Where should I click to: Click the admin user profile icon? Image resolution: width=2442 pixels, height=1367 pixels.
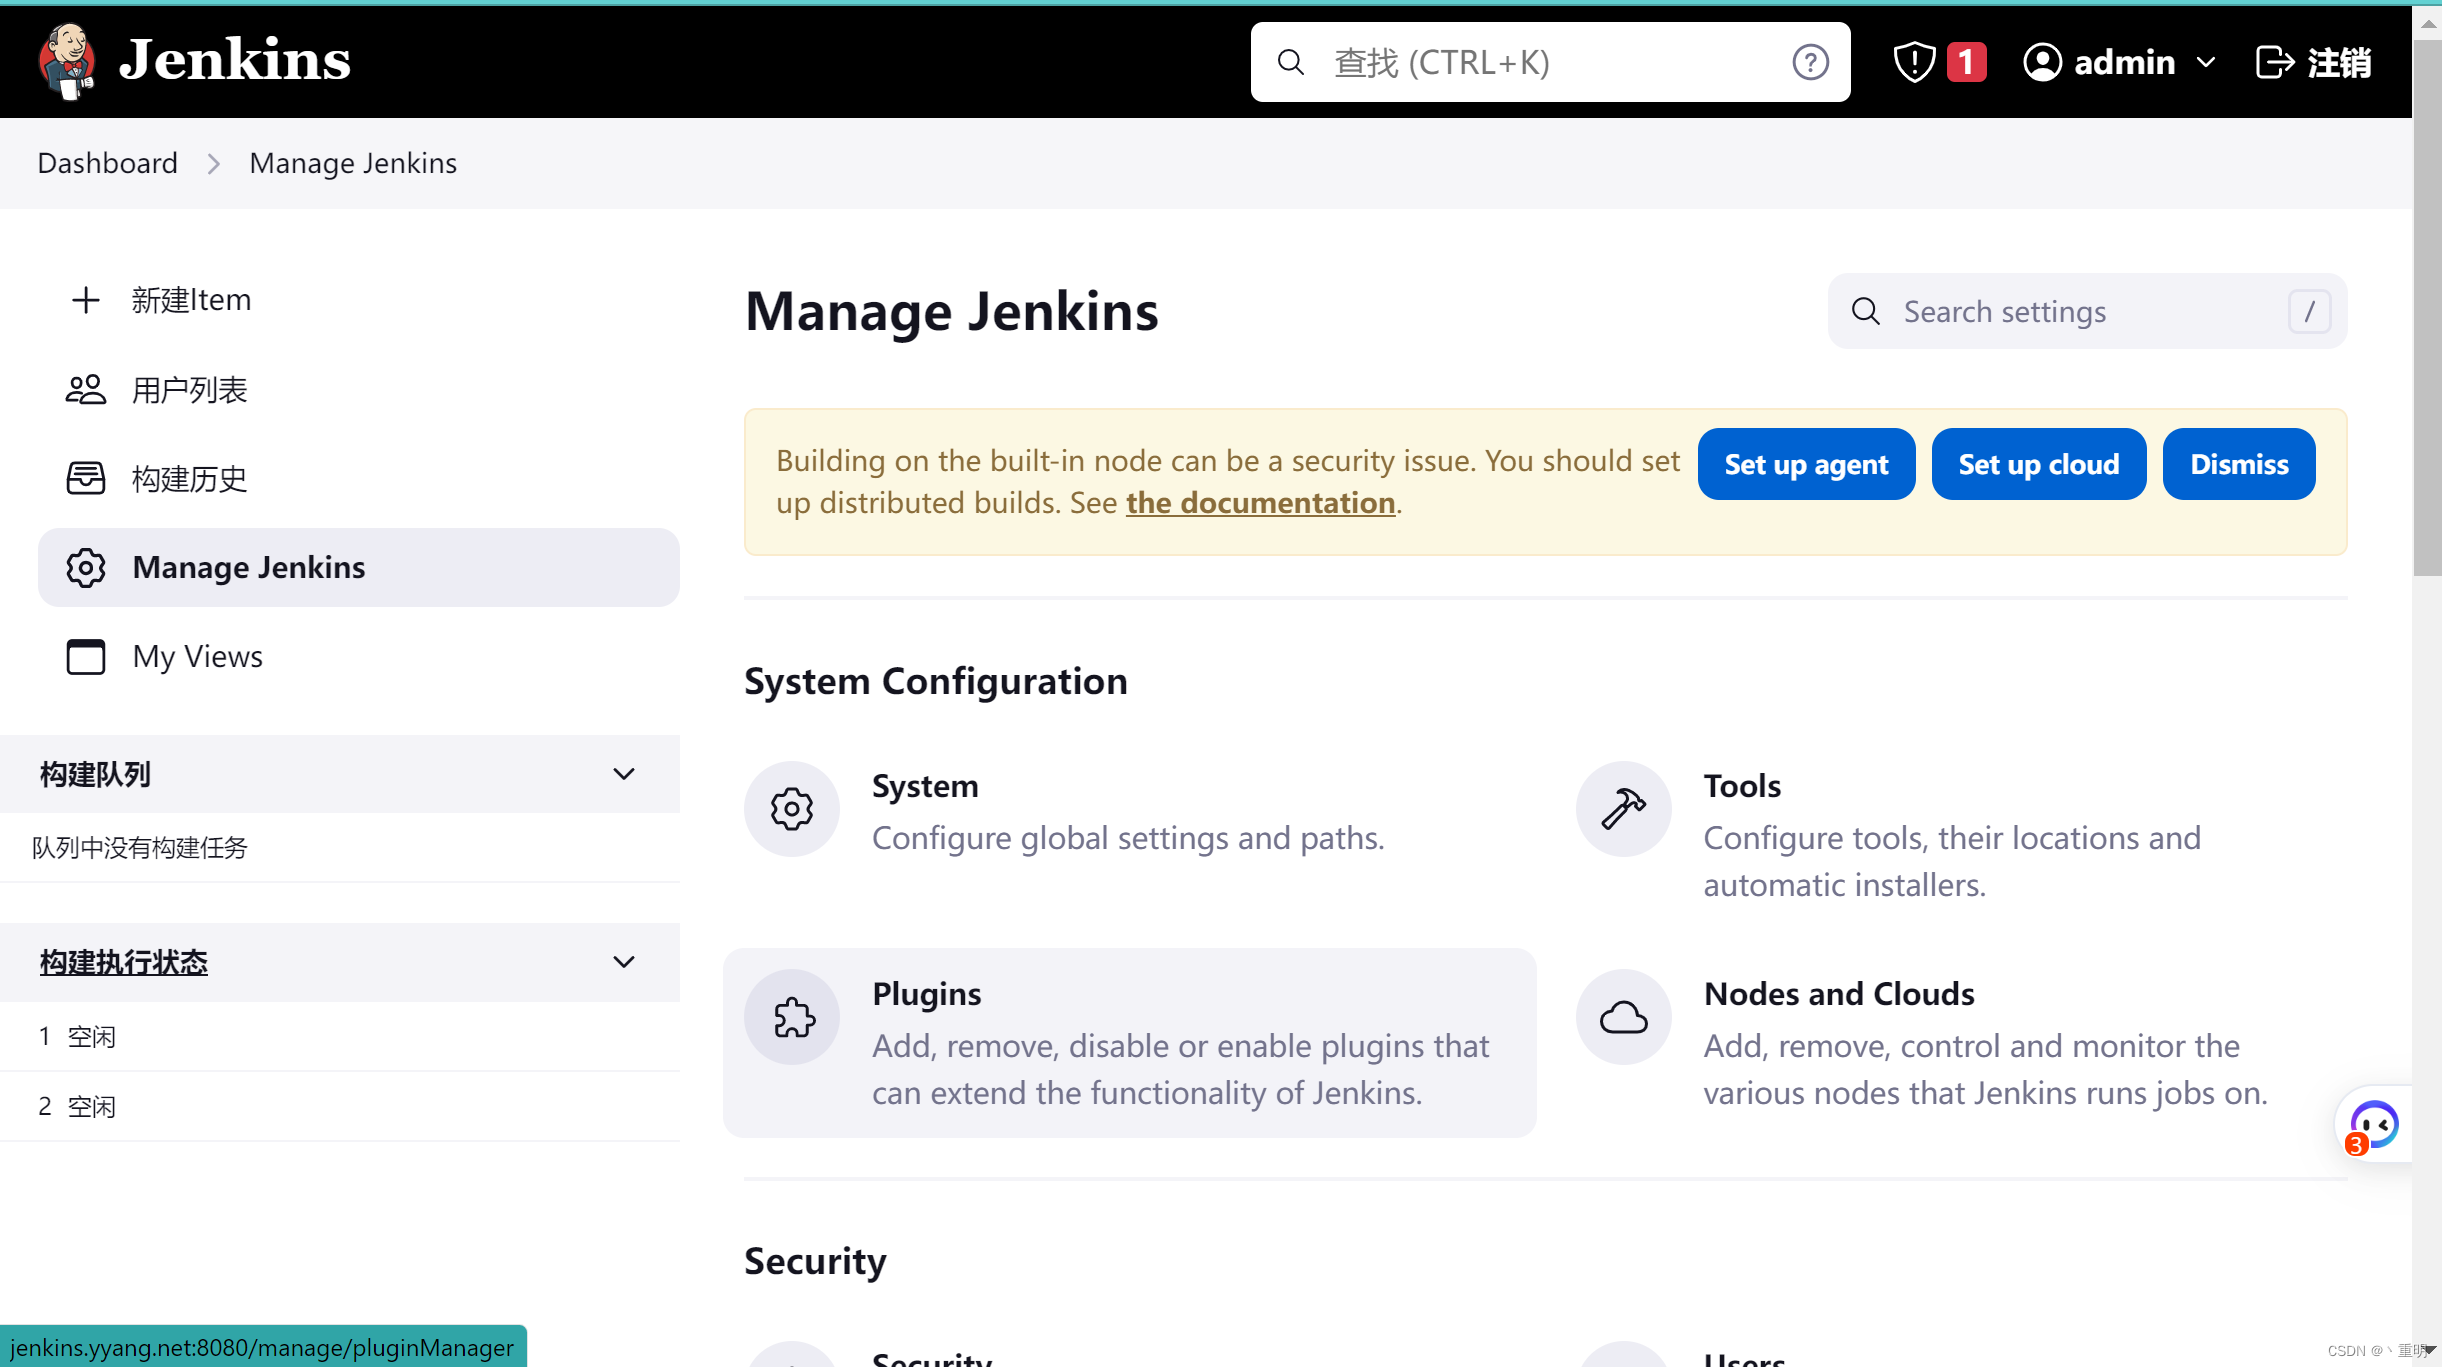pos(2043,62)
